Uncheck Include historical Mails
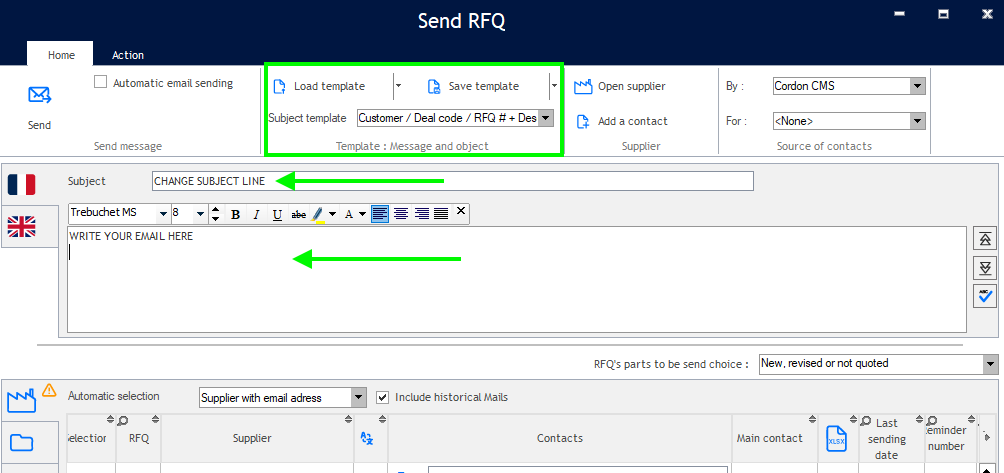Viewport: 1004px width, 473px height. 382,397
